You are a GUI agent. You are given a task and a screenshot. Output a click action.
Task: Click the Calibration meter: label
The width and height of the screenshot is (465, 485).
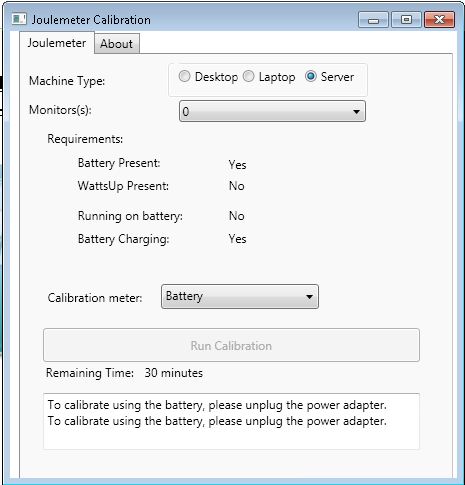95,298
